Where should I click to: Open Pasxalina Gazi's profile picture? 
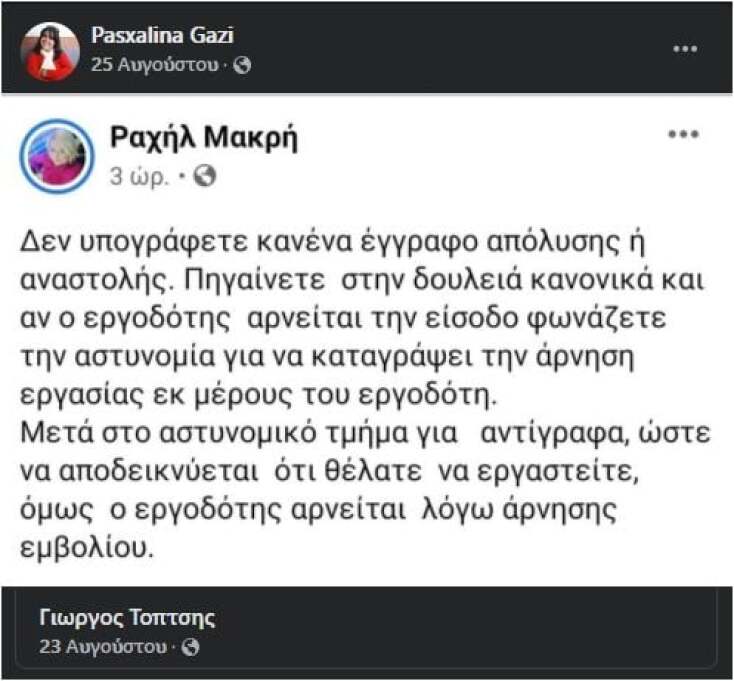[x=49, y=50]
